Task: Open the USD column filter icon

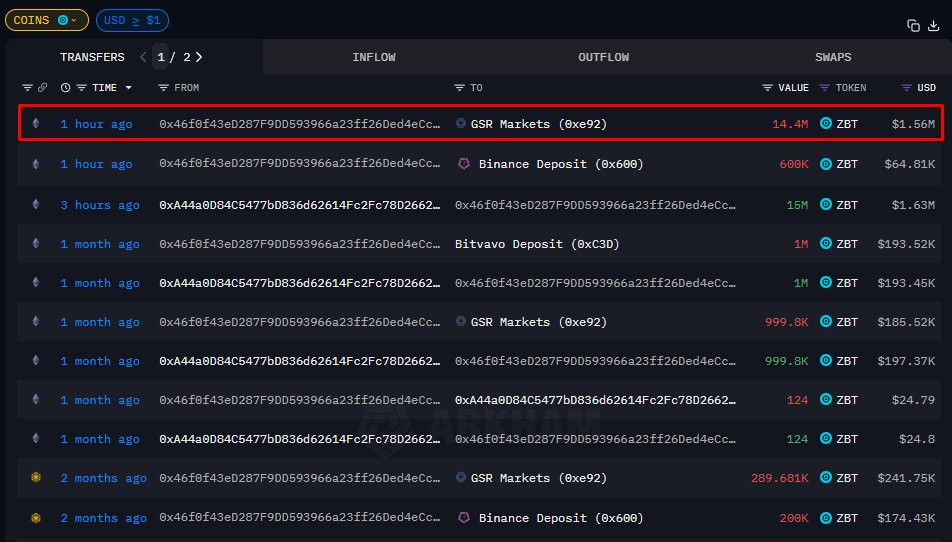Action: pyautogui.click(x=906, y=88)
